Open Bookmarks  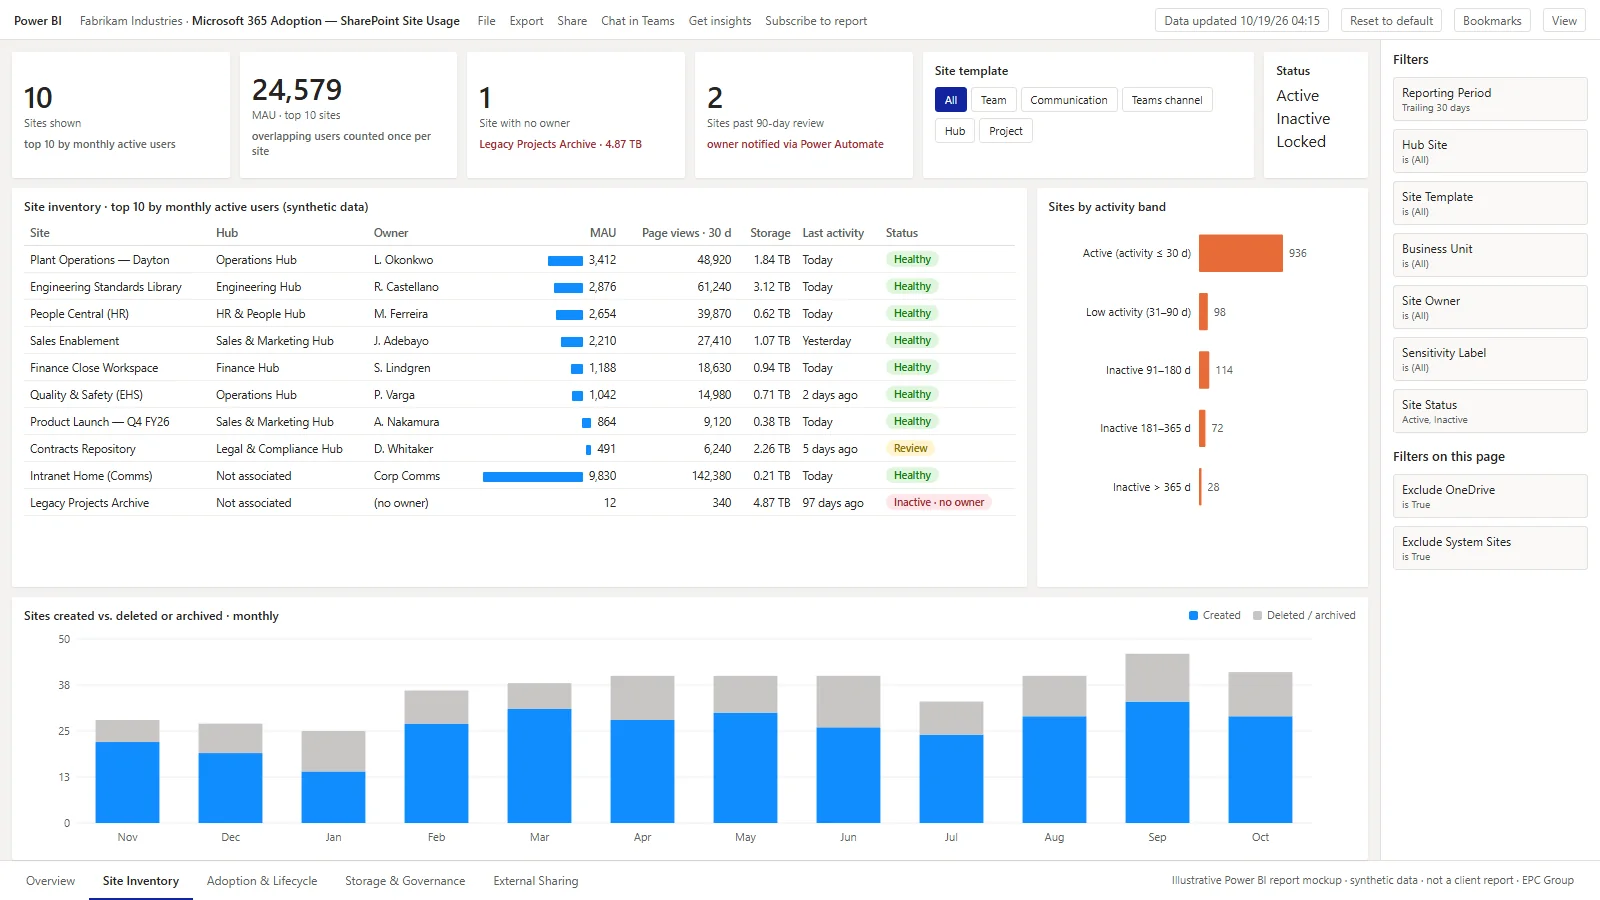1492,21
